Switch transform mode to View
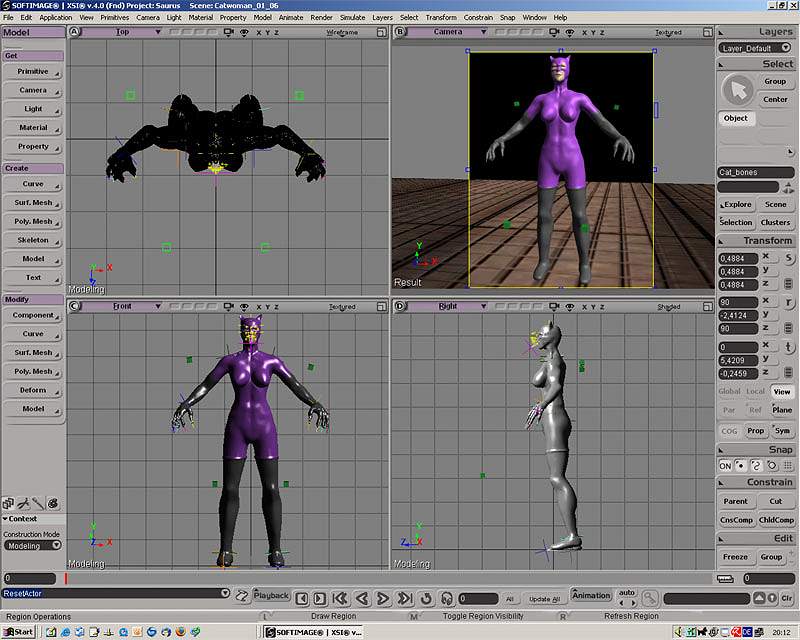 coord(781,392)
